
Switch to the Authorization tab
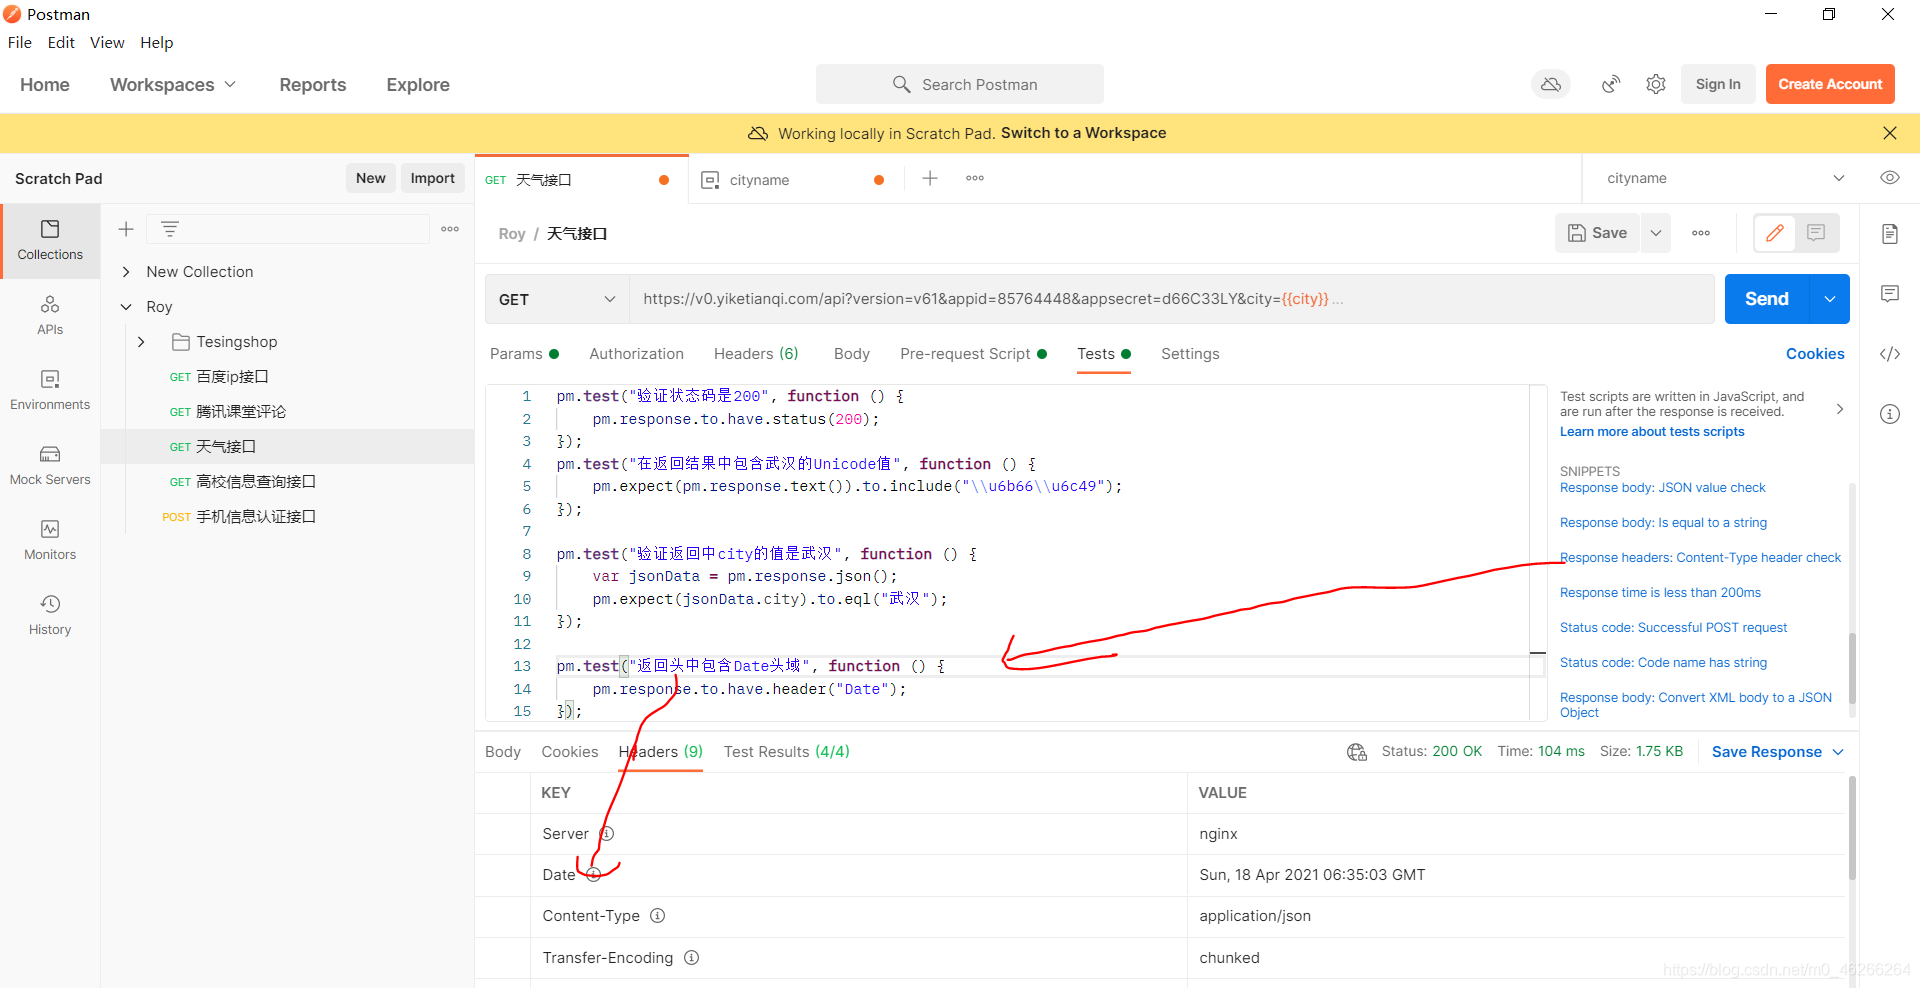(x=637, y=354)
